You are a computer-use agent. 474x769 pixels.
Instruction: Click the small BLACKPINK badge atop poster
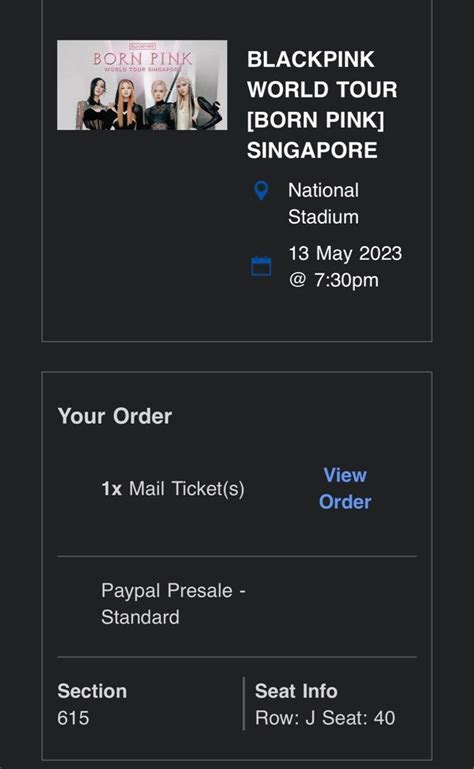point(142,46)
